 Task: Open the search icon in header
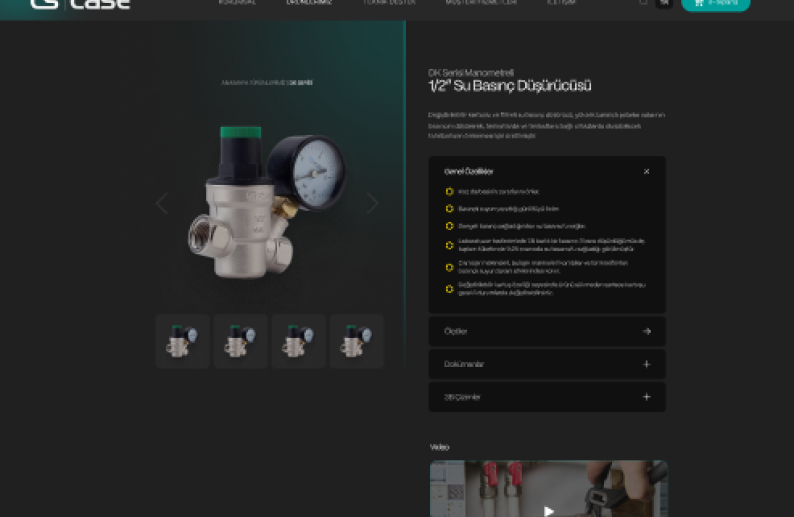pyautogui.click(x=643, y=3)
